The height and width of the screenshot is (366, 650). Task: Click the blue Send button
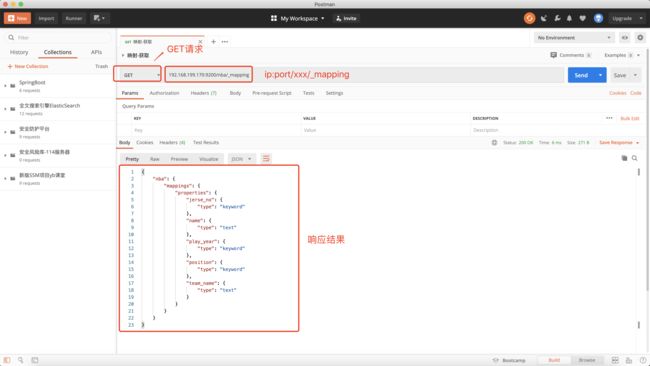pos(581,75)
